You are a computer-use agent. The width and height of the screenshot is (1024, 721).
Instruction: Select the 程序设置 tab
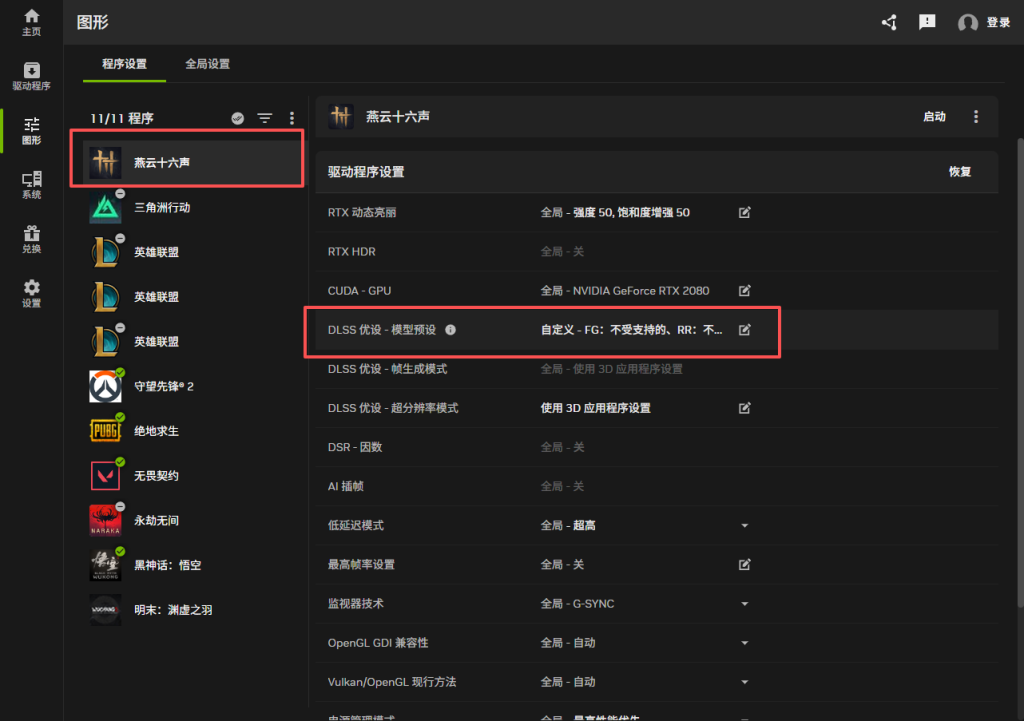coord(124,64)
